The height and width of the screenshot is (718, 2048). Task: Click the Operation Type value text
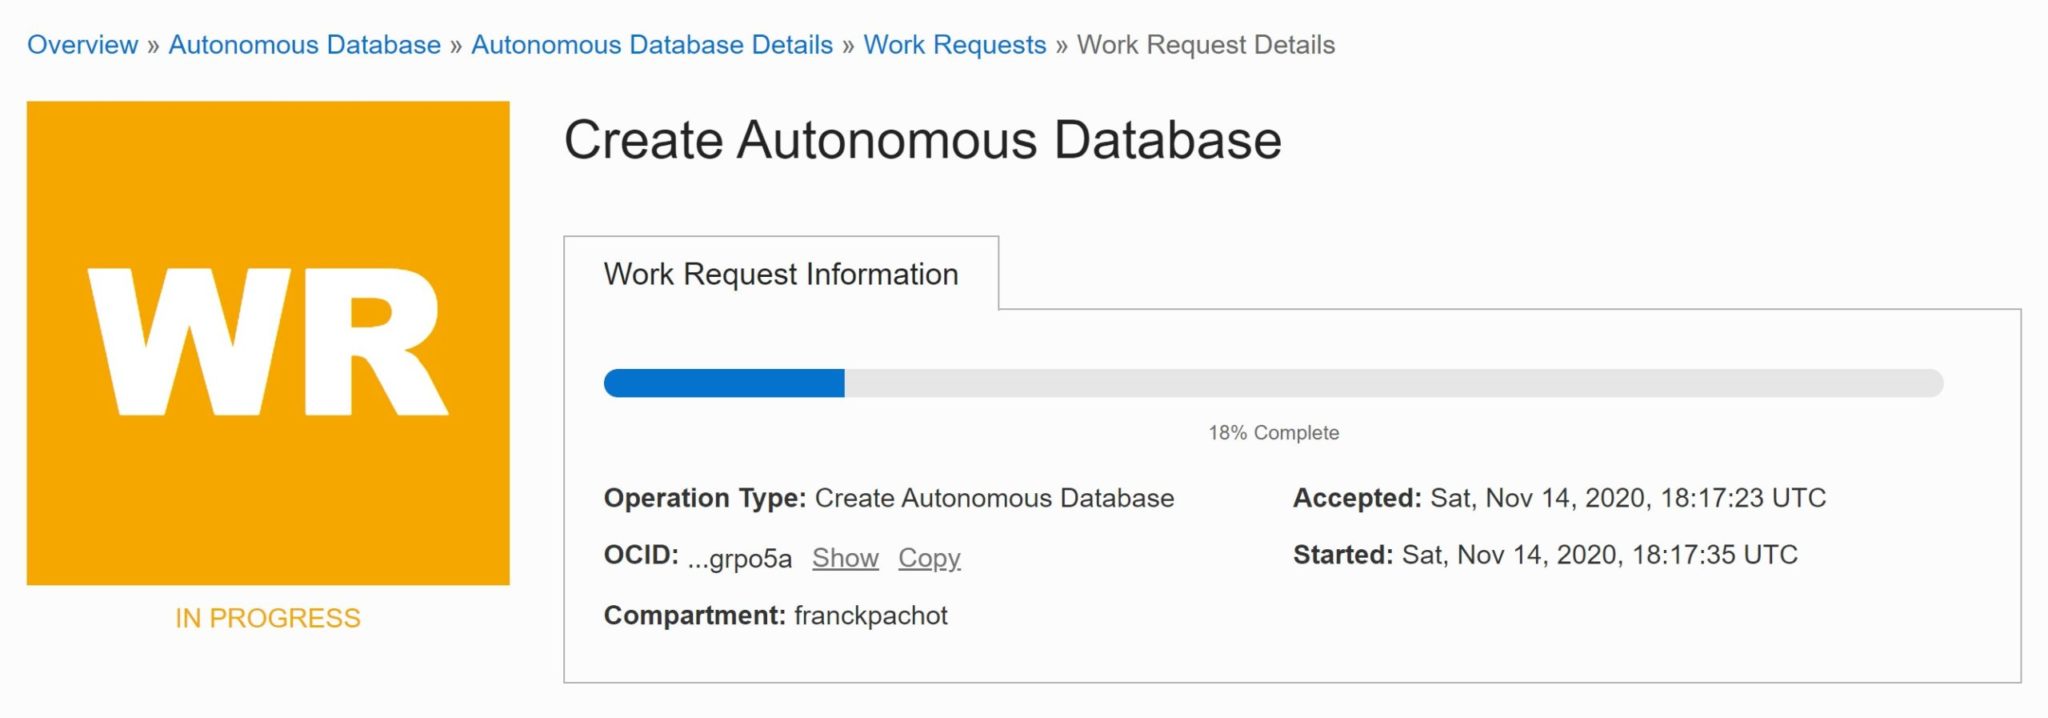point(994,498)
